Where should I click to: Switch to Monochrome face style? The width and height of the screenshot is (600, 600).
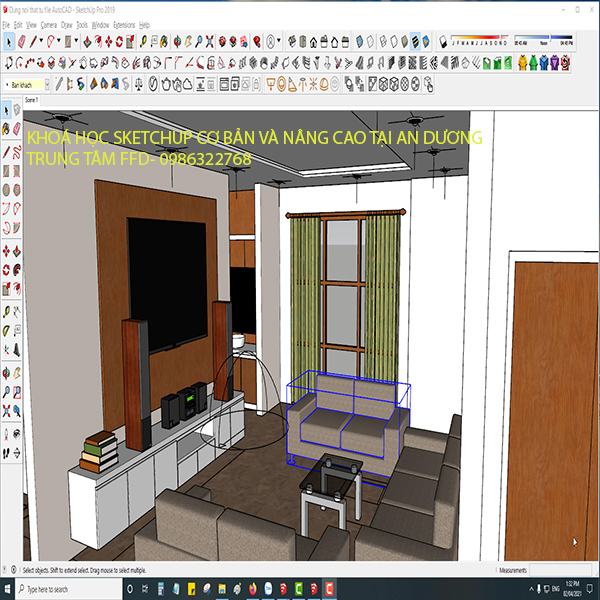[426, 41]
